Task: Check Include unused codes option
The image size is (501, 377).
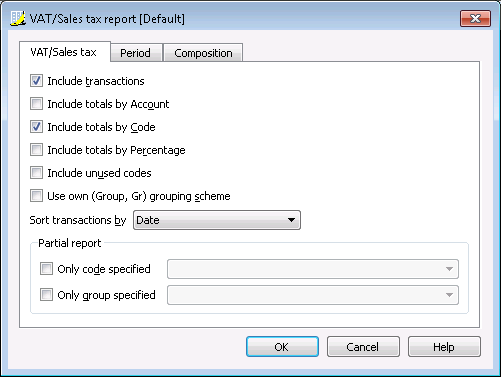Action: (x=36, y=173)
